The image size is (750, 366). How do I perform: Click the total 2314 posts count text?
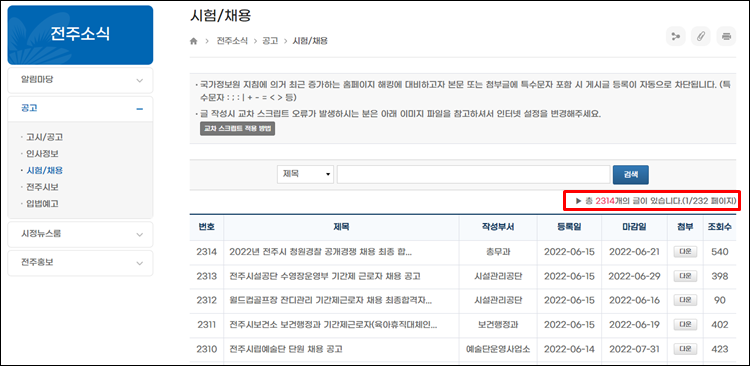pos(656,201)
